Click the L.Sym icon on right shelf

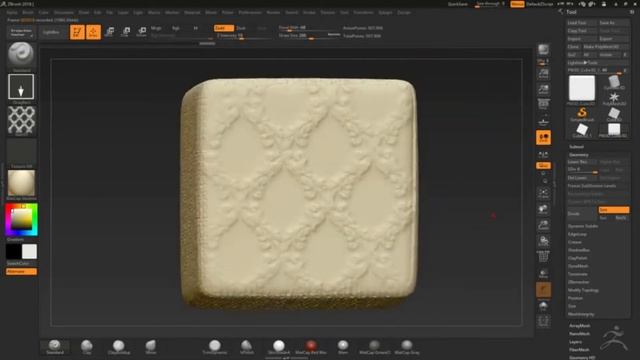[543, 154]
